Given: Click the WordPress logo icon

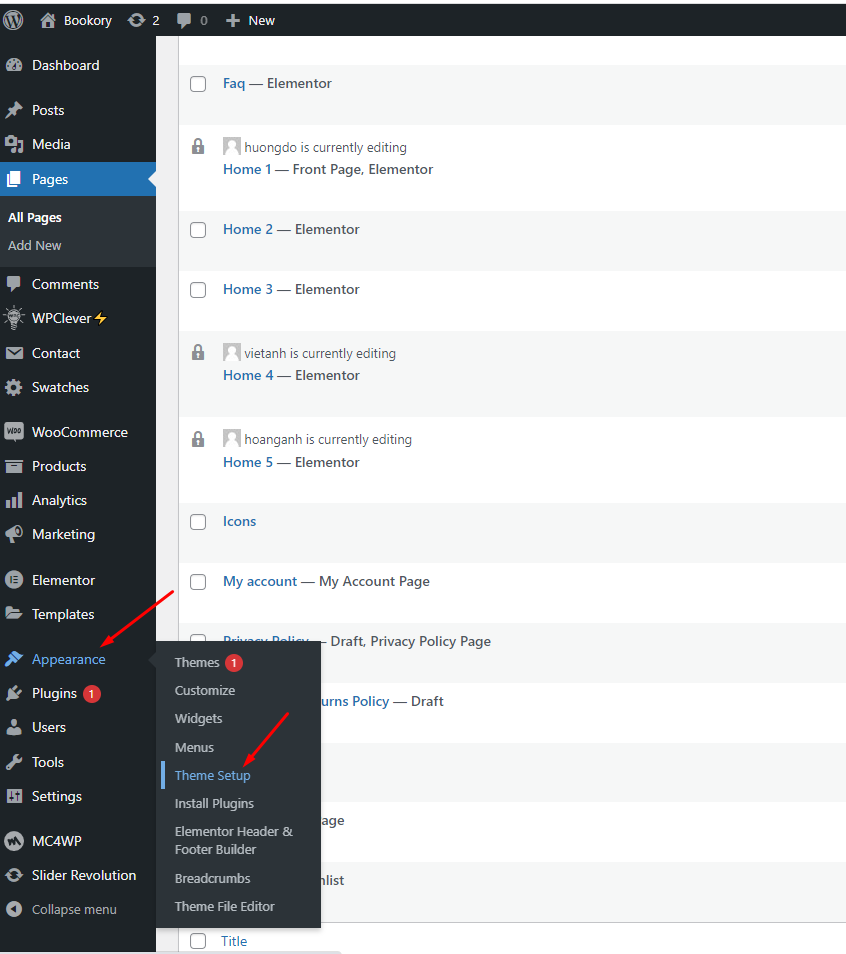Looking at the screenshot, I should tap(14, 20).
